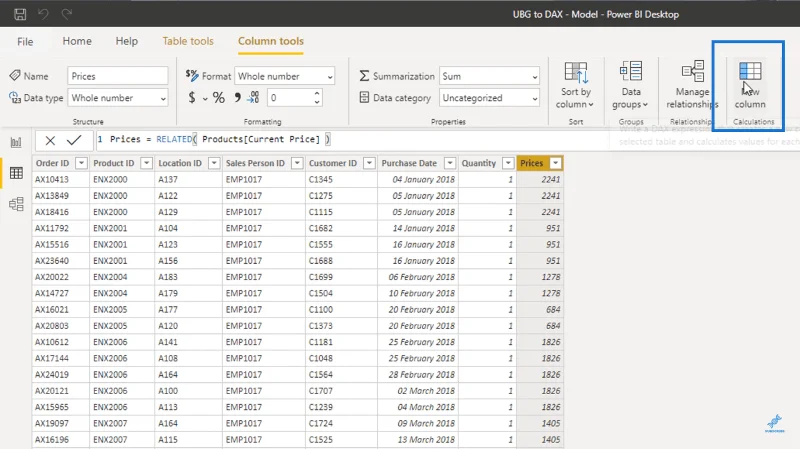This screenshot has width=800, height=449.
Task: Click the Undo arrow icon
Action: click(43, 14)
